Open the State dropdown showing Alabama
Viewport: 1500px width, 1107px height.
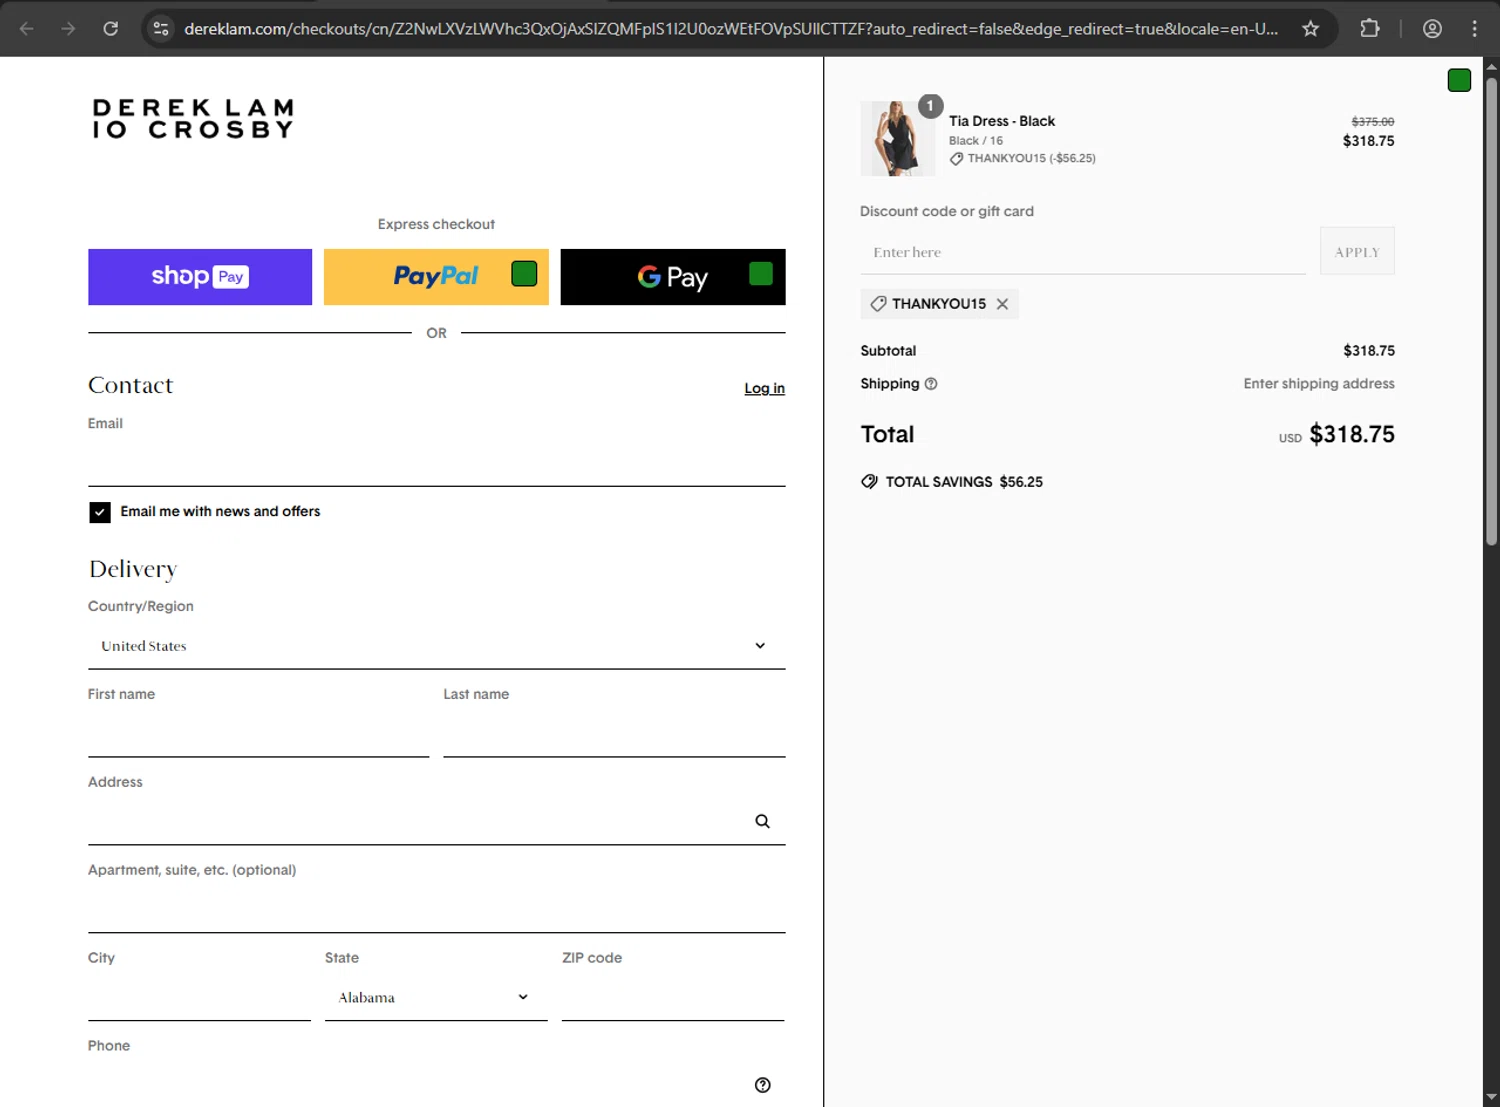pyautogui.click(x=436, y=997)
